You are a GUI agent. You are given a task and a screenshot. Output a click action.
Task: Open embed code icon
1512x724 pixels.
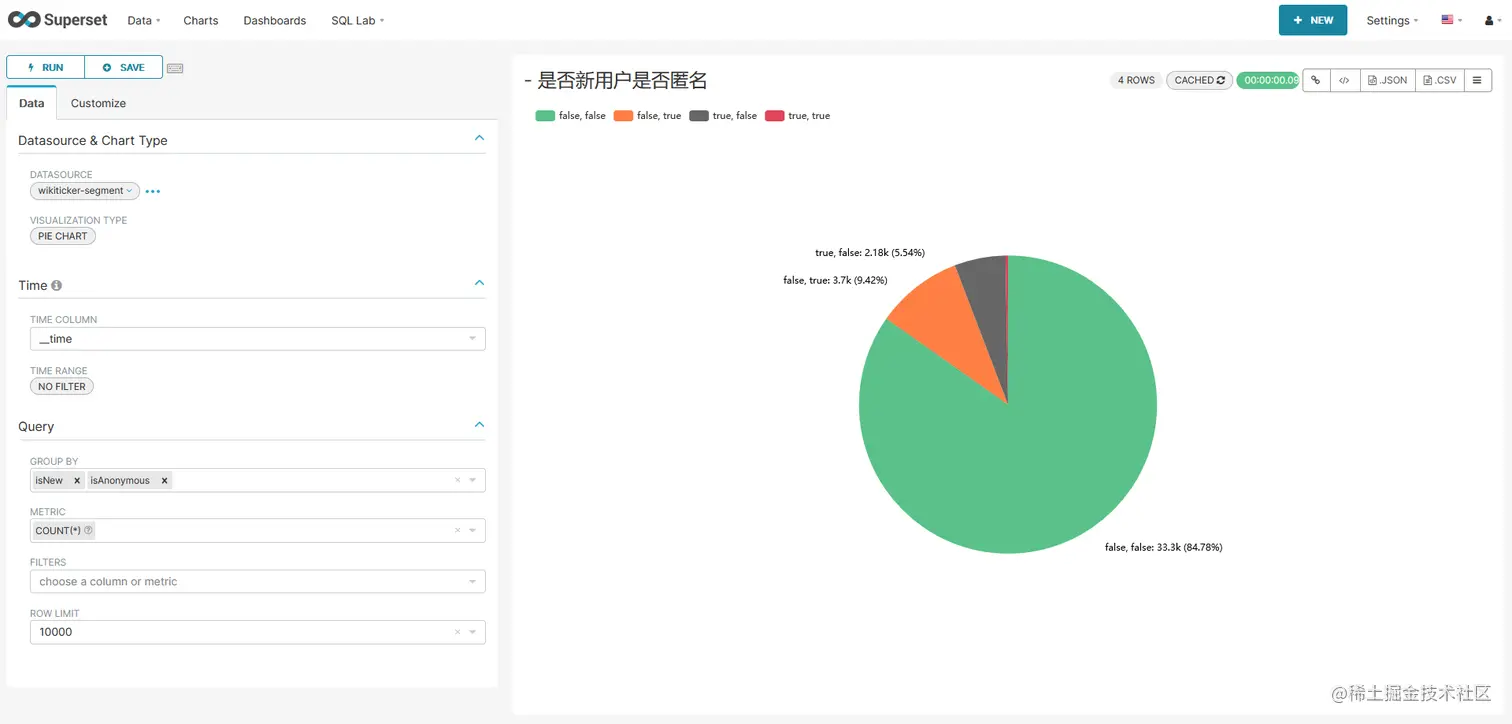tap(1345, 80)
